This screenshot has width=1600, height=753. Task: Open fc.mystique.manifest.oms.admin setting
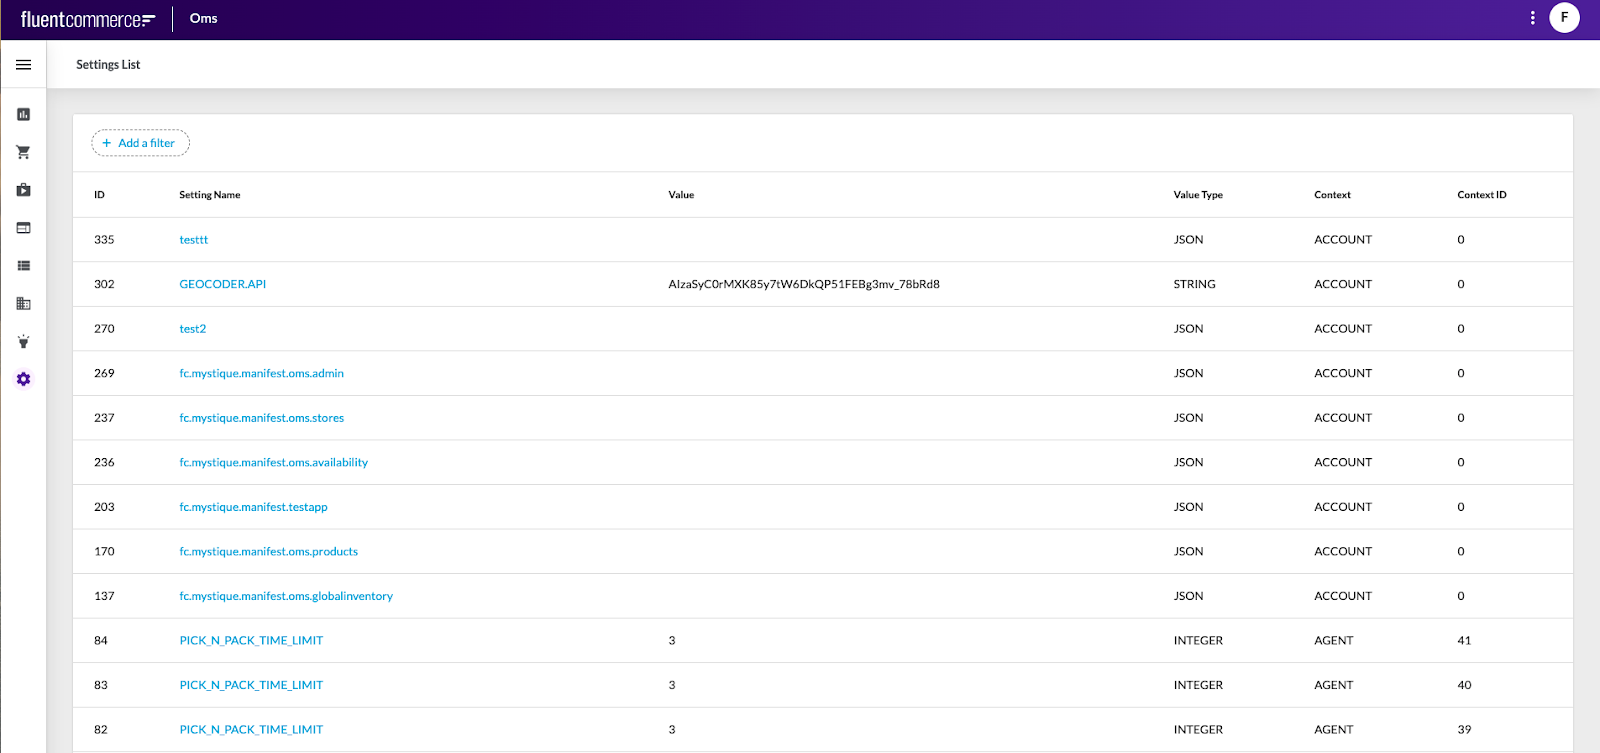tap(261, 374)
